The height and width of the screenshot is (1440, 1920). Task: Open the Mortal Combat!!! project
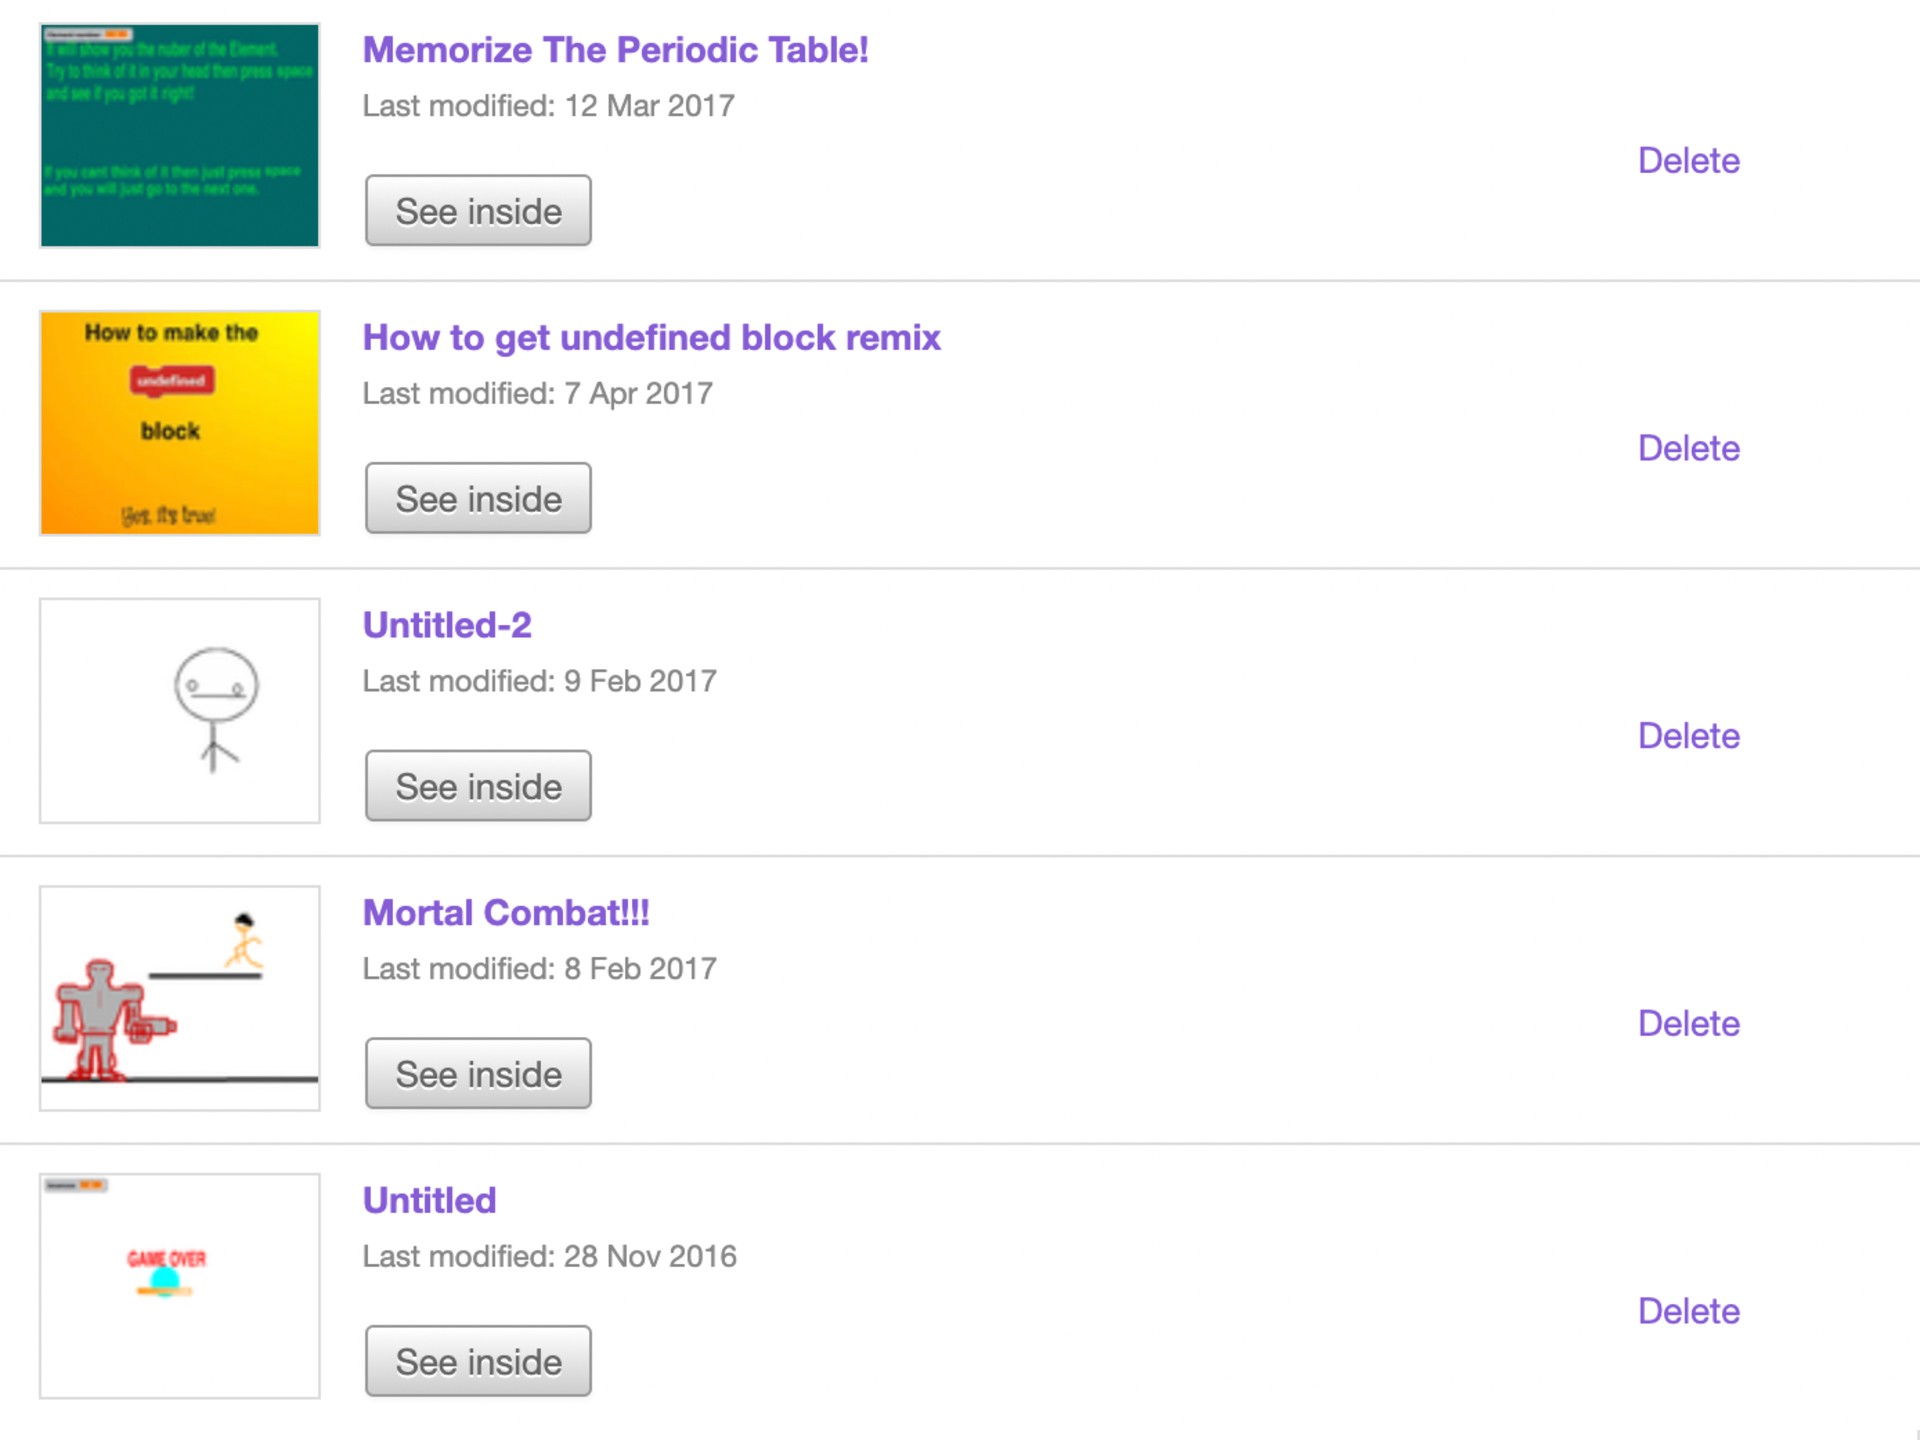(x=505, y=912)
